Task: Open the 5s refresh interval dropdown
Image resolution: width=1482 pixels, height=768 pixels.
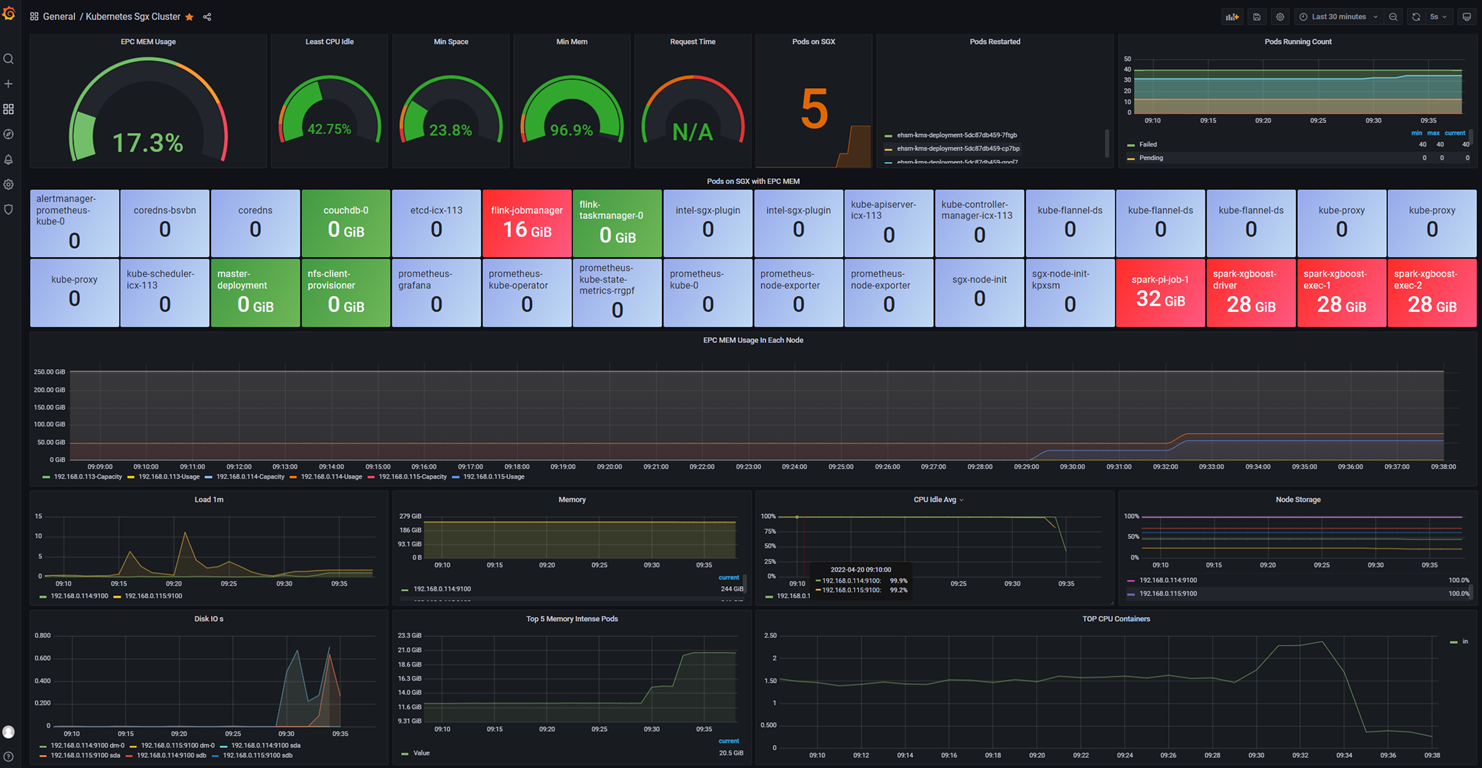Action: click(1439, 17)
